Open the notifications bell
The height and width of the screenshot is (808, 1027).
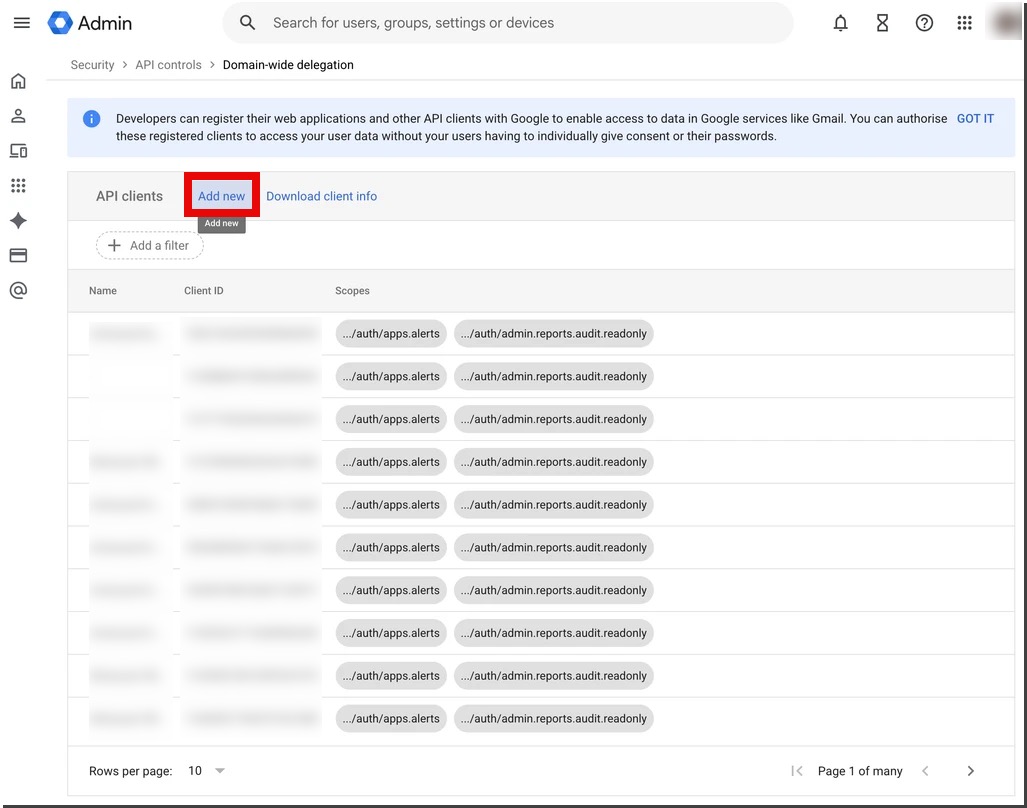840,23
